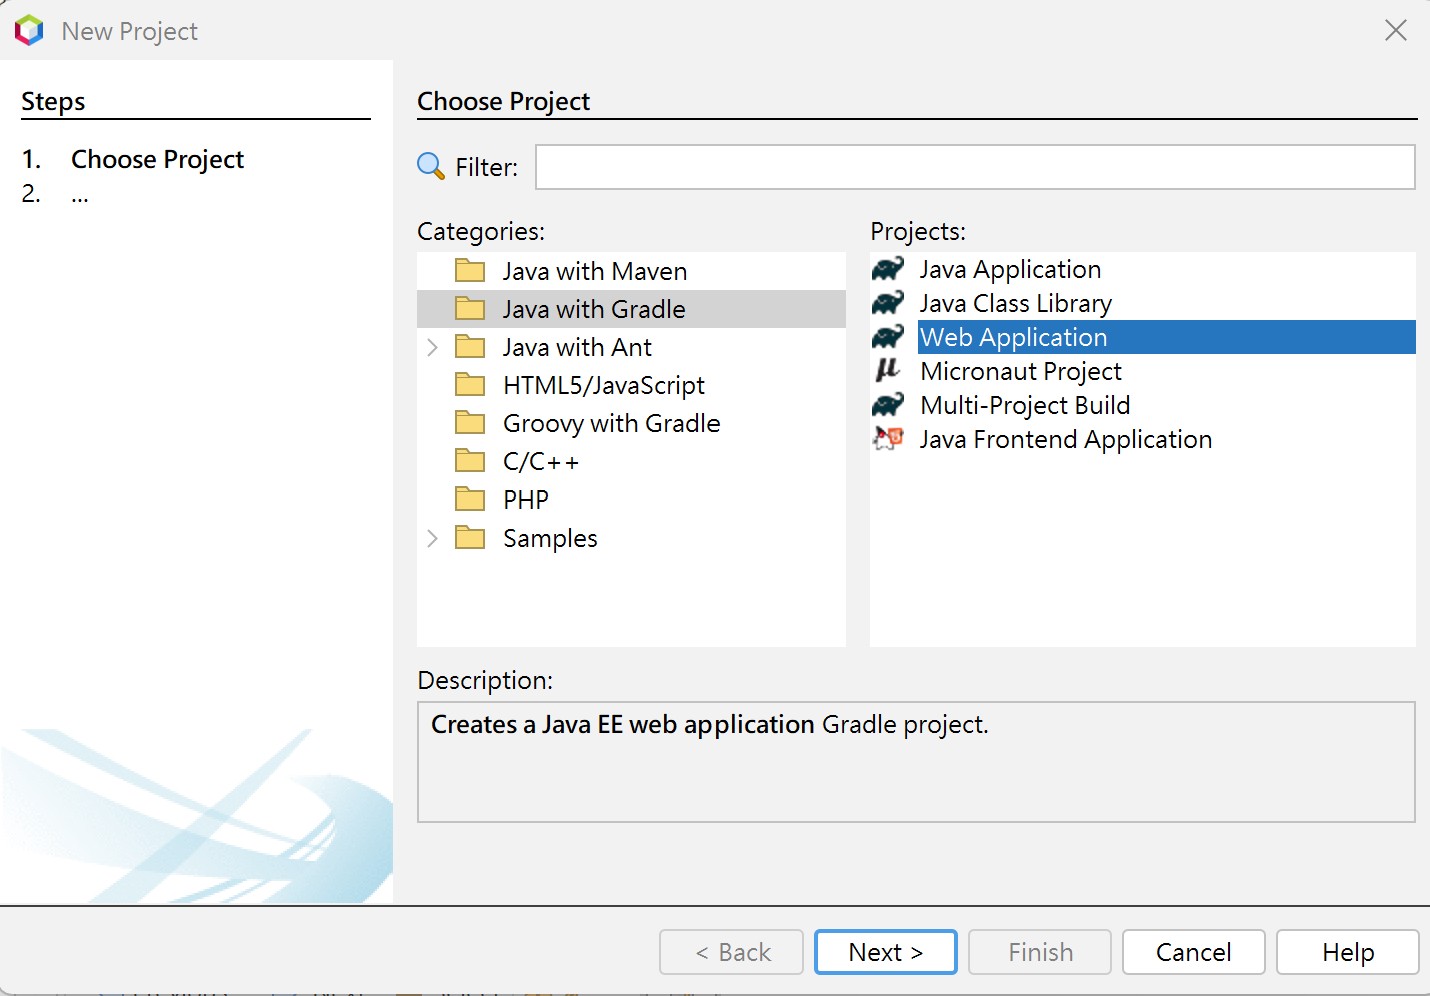Screen dimensions: 1430x996
Task: Focus the Filter text field
Action: click(975, 167)
